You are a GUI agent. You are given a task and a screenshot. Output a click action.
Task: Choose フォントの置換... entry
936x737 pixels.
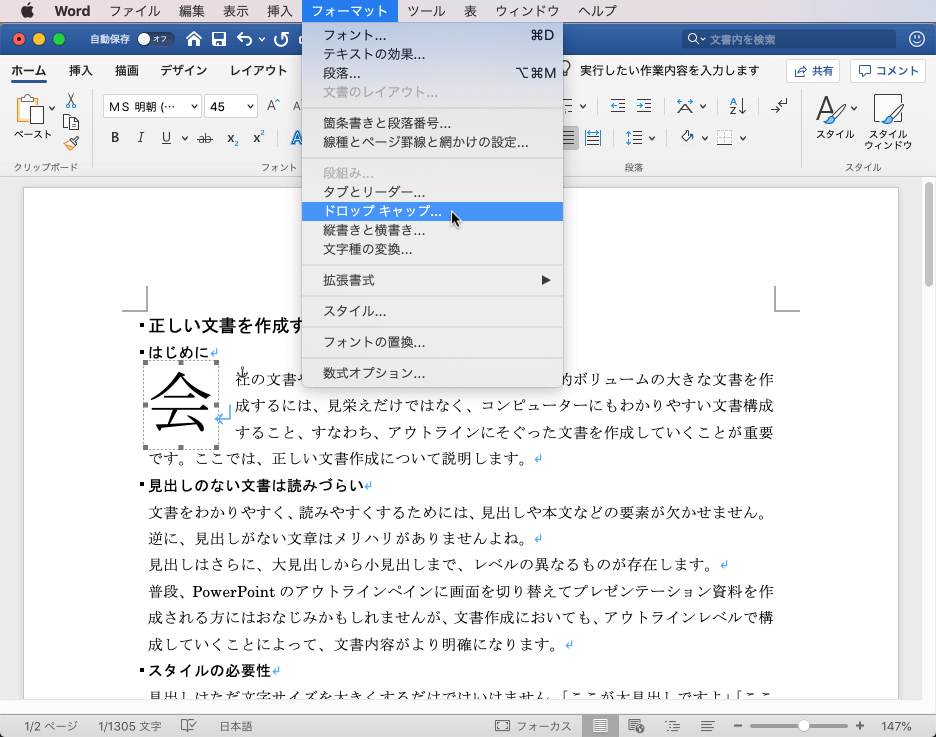(432, 342)
